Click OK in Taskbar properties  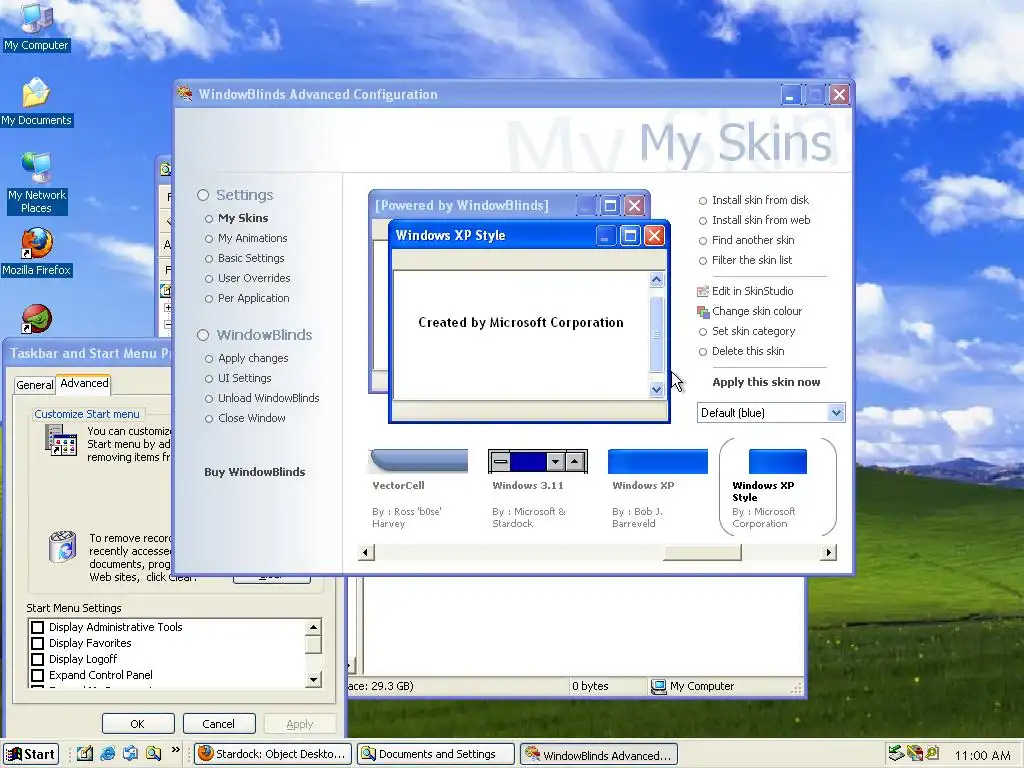click(x=138, y=724)
